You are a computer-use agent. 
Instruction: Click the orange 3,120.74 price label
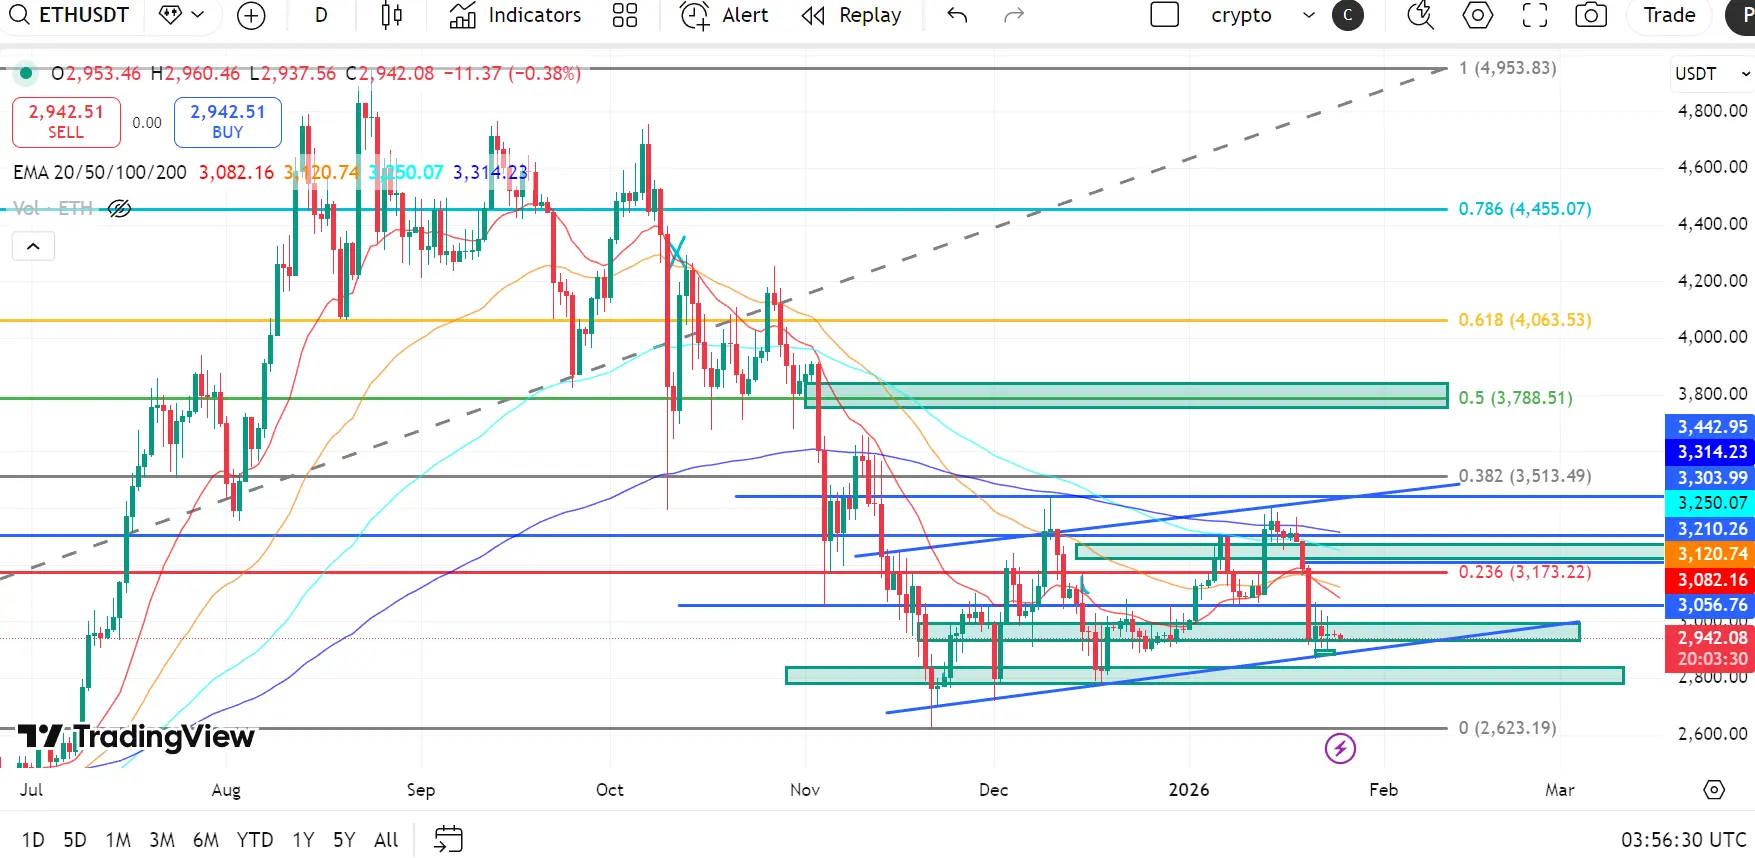click(x=1712, y=554)
